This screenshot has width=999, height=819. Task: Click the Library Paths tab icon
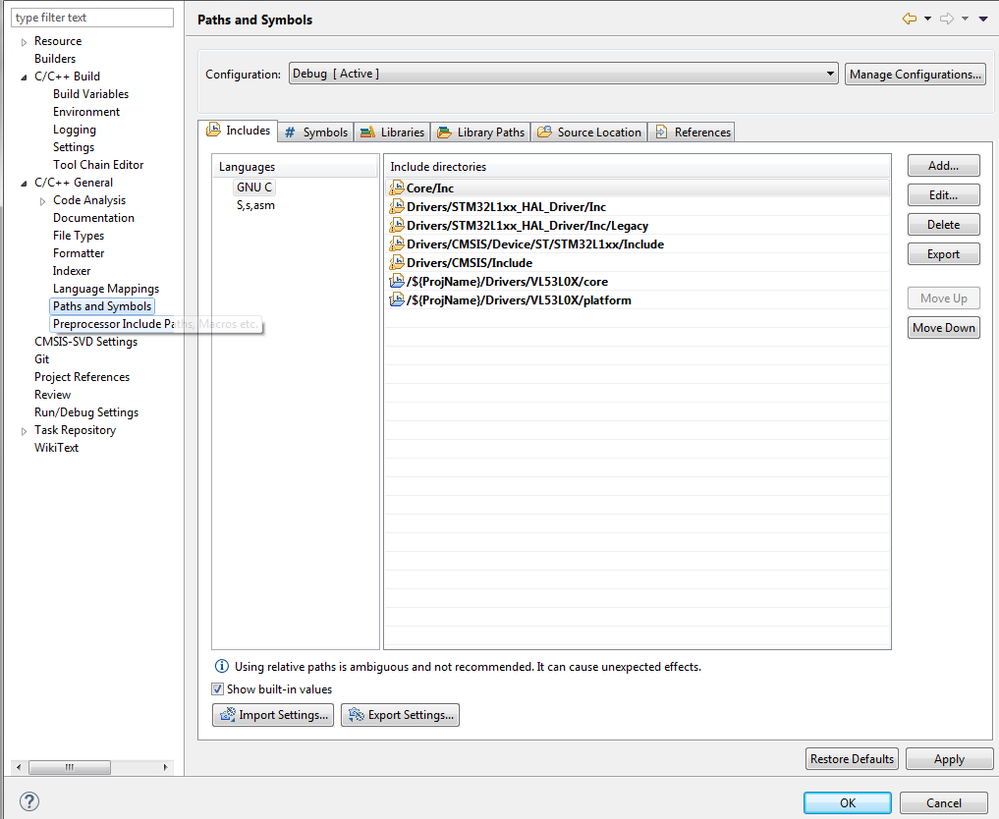point(444,133)
